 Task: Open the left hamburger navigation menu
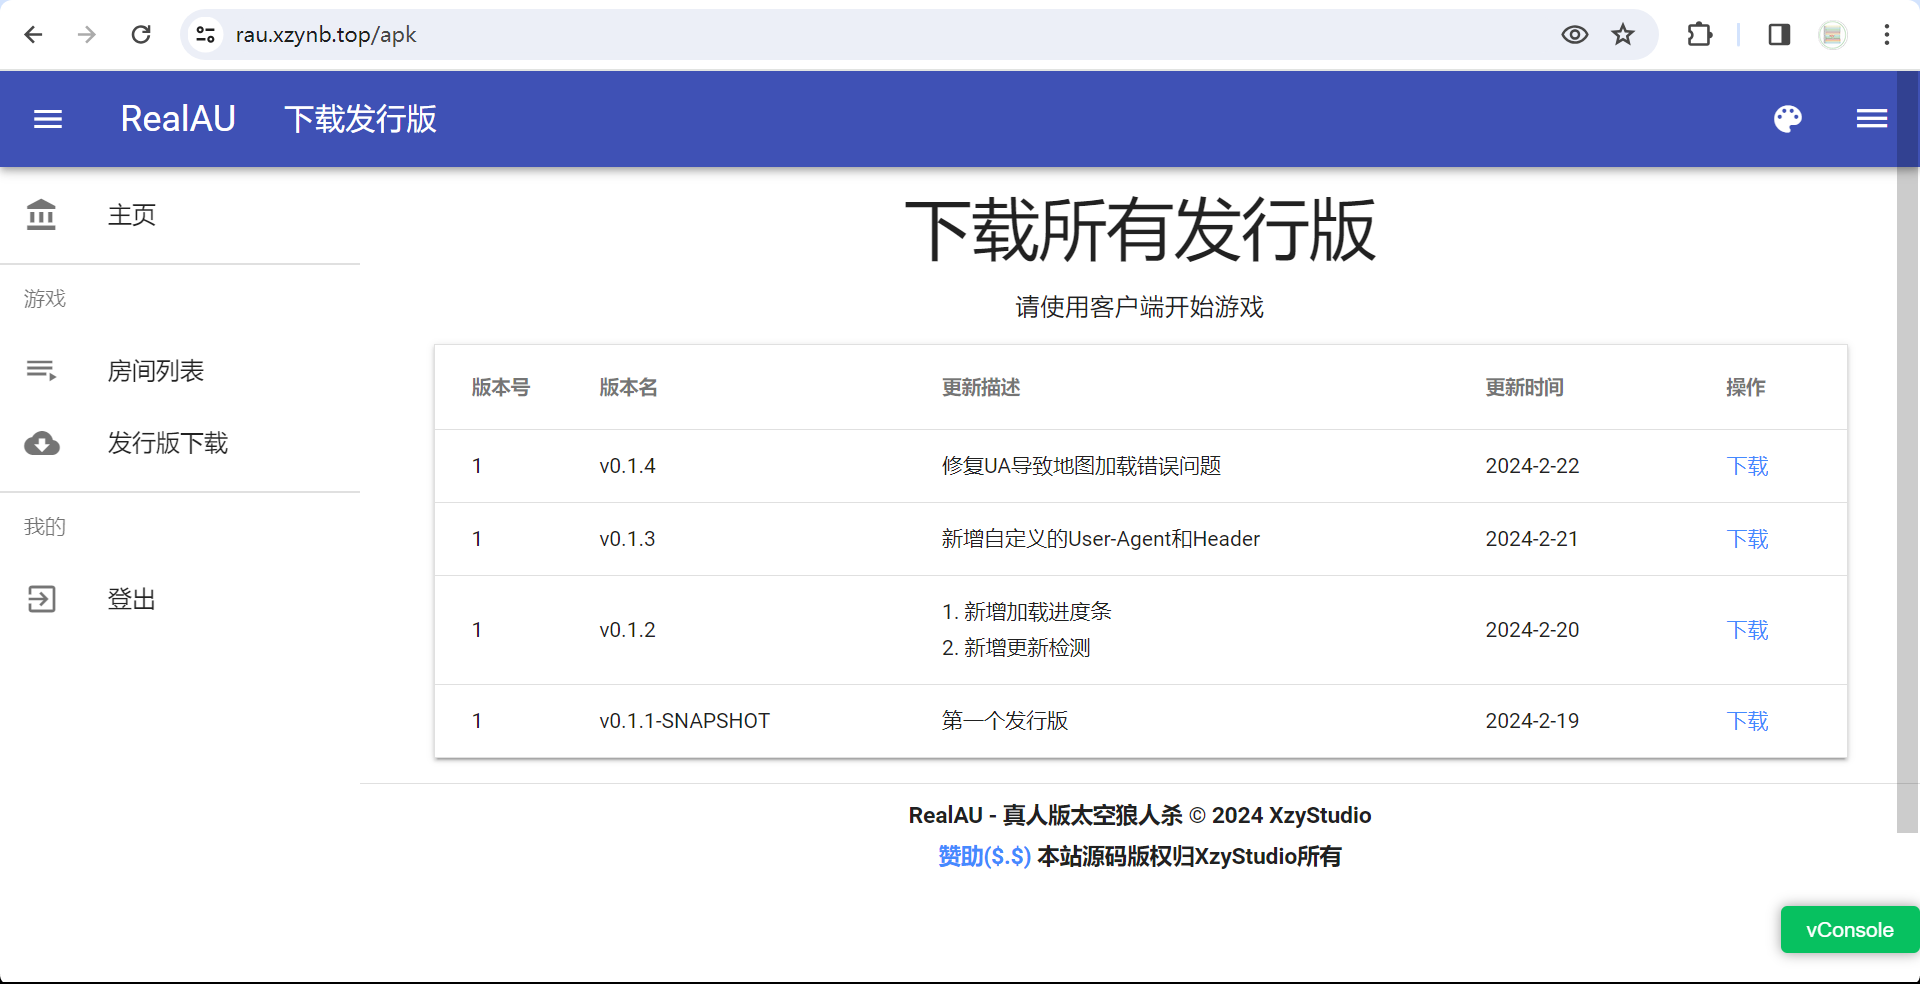[48, 119]
